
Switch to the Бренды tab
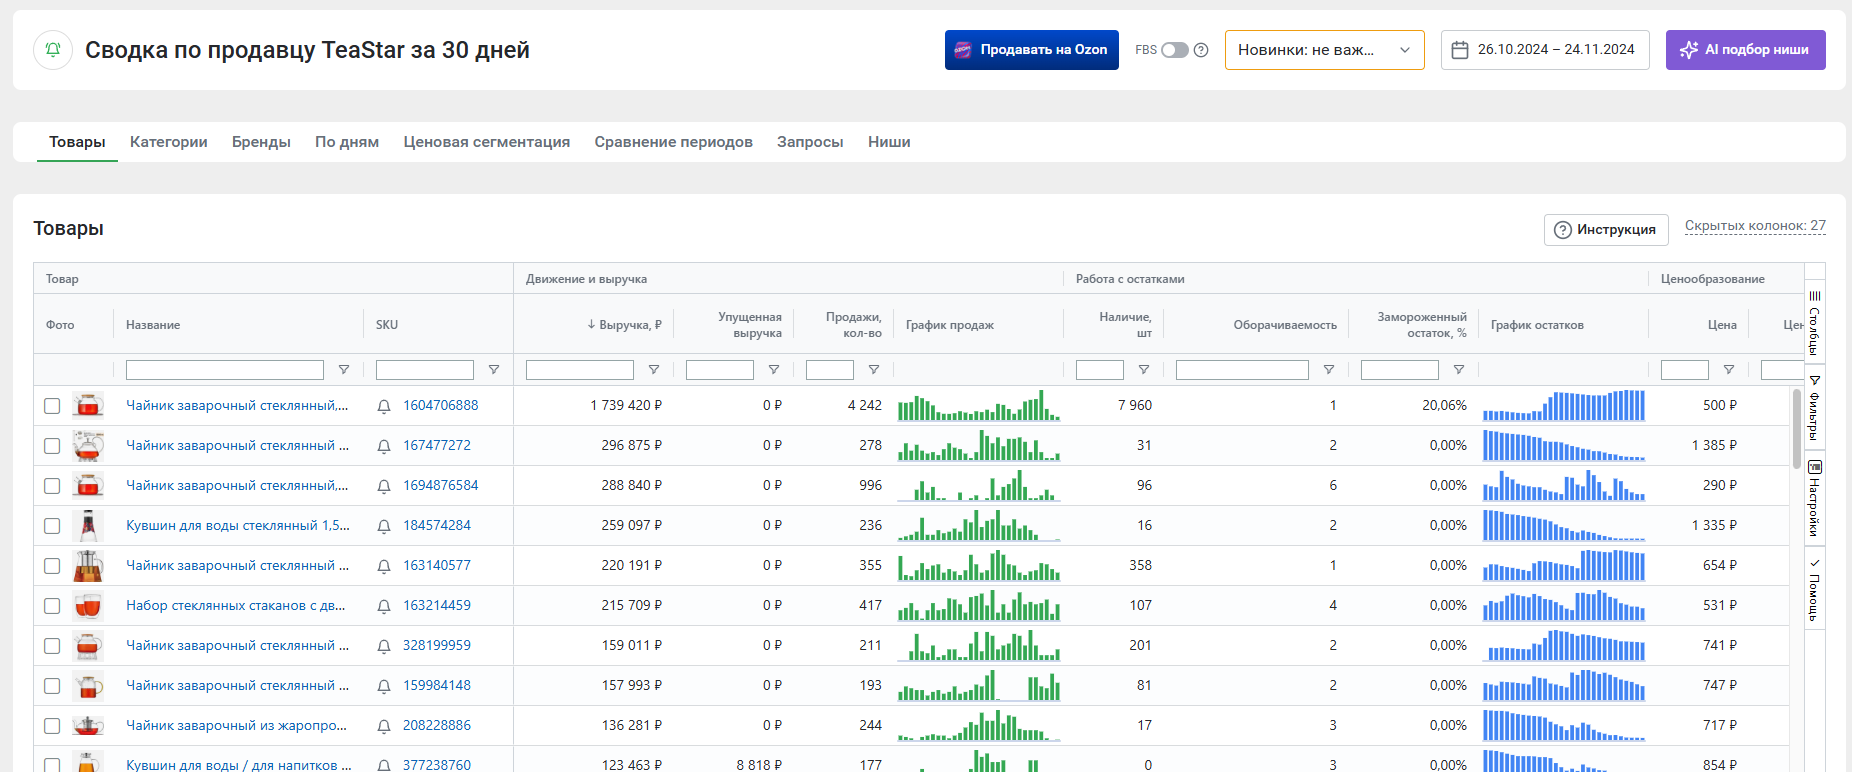[x=261, y=142]
